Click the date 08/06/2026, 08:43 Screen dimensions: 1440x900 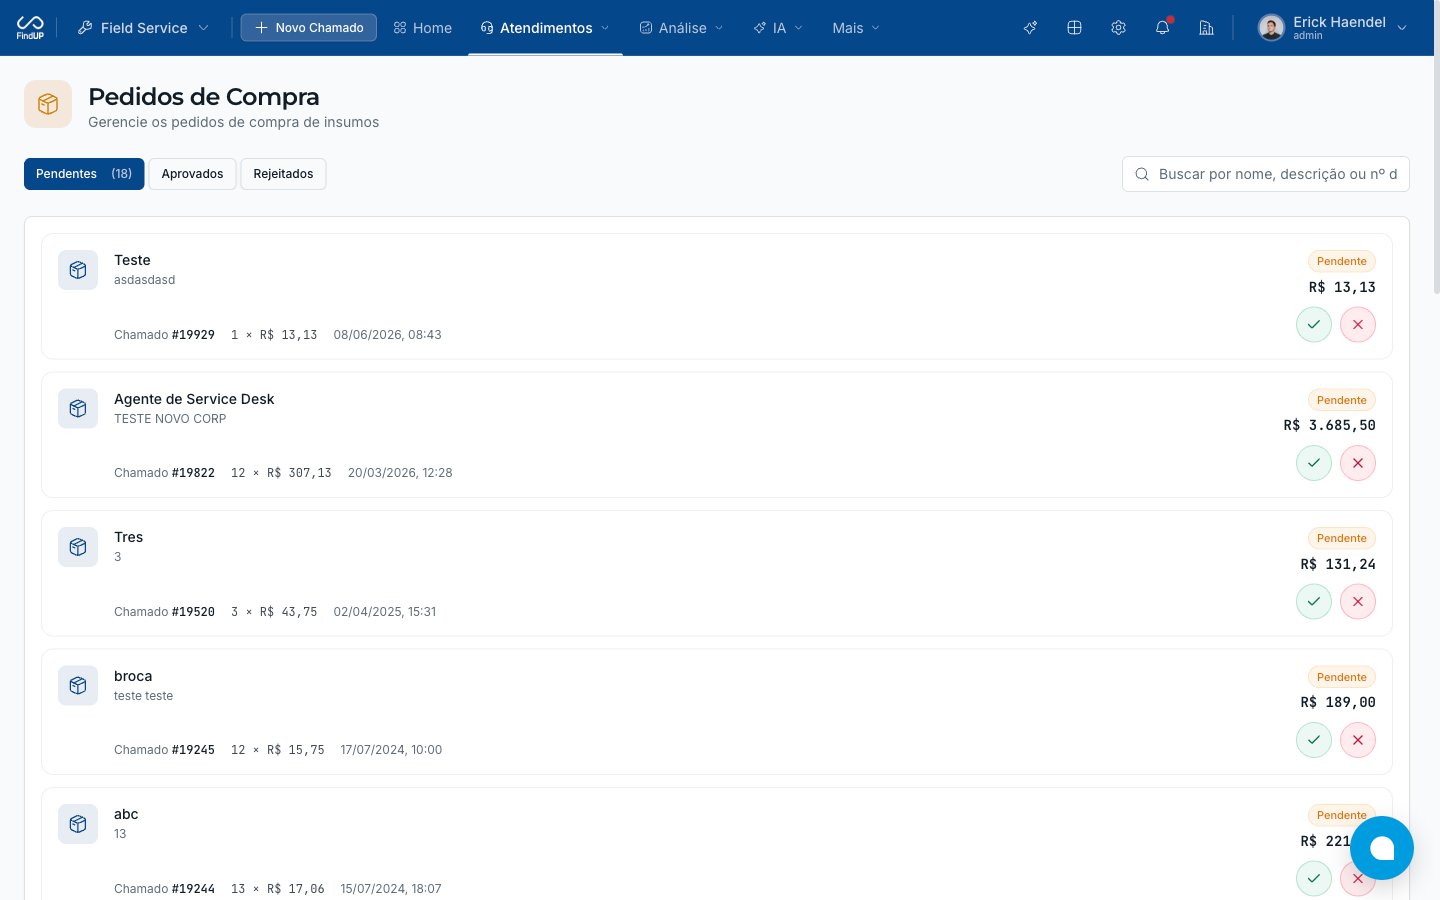[387, 335]
